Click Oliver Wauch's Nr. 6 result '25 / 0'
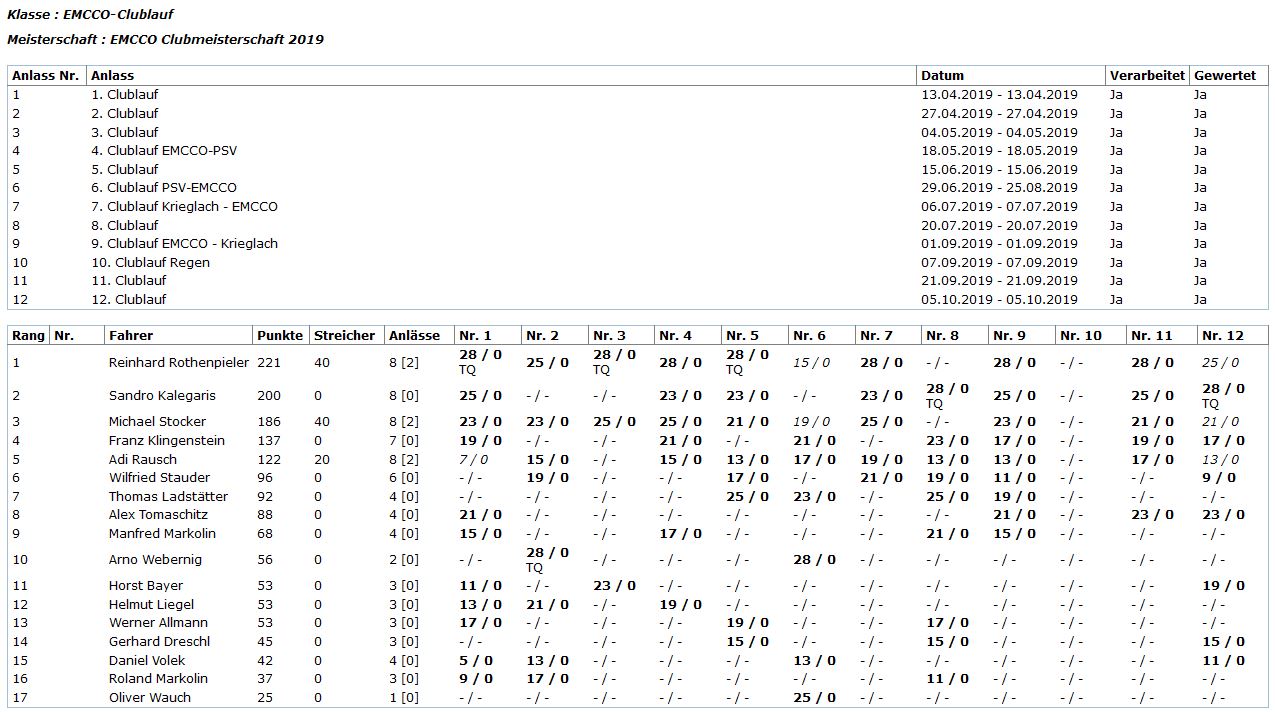The width and height of the screenshot is (1275, 712). pos(814,698)
